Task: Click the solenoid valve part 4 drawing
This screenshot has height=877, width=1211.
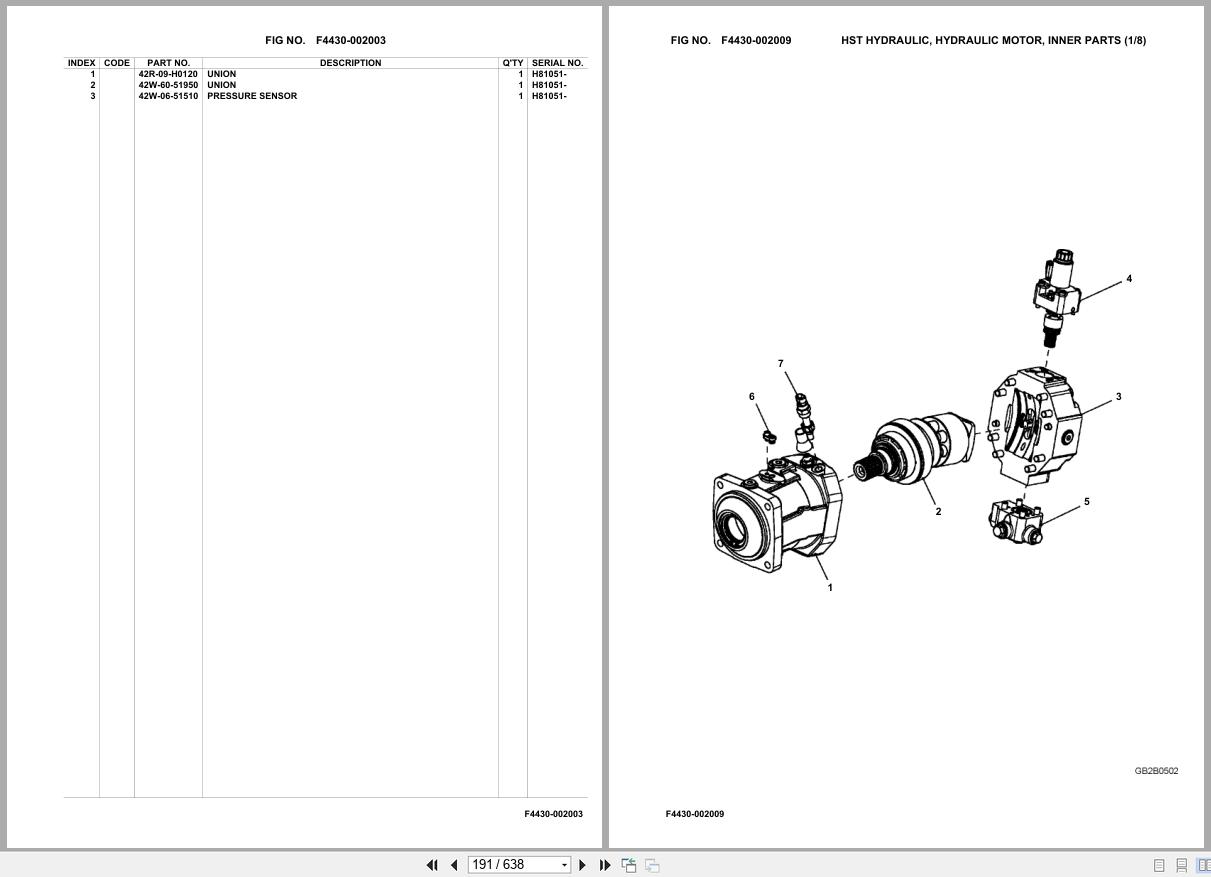Action: point(1056,298)
